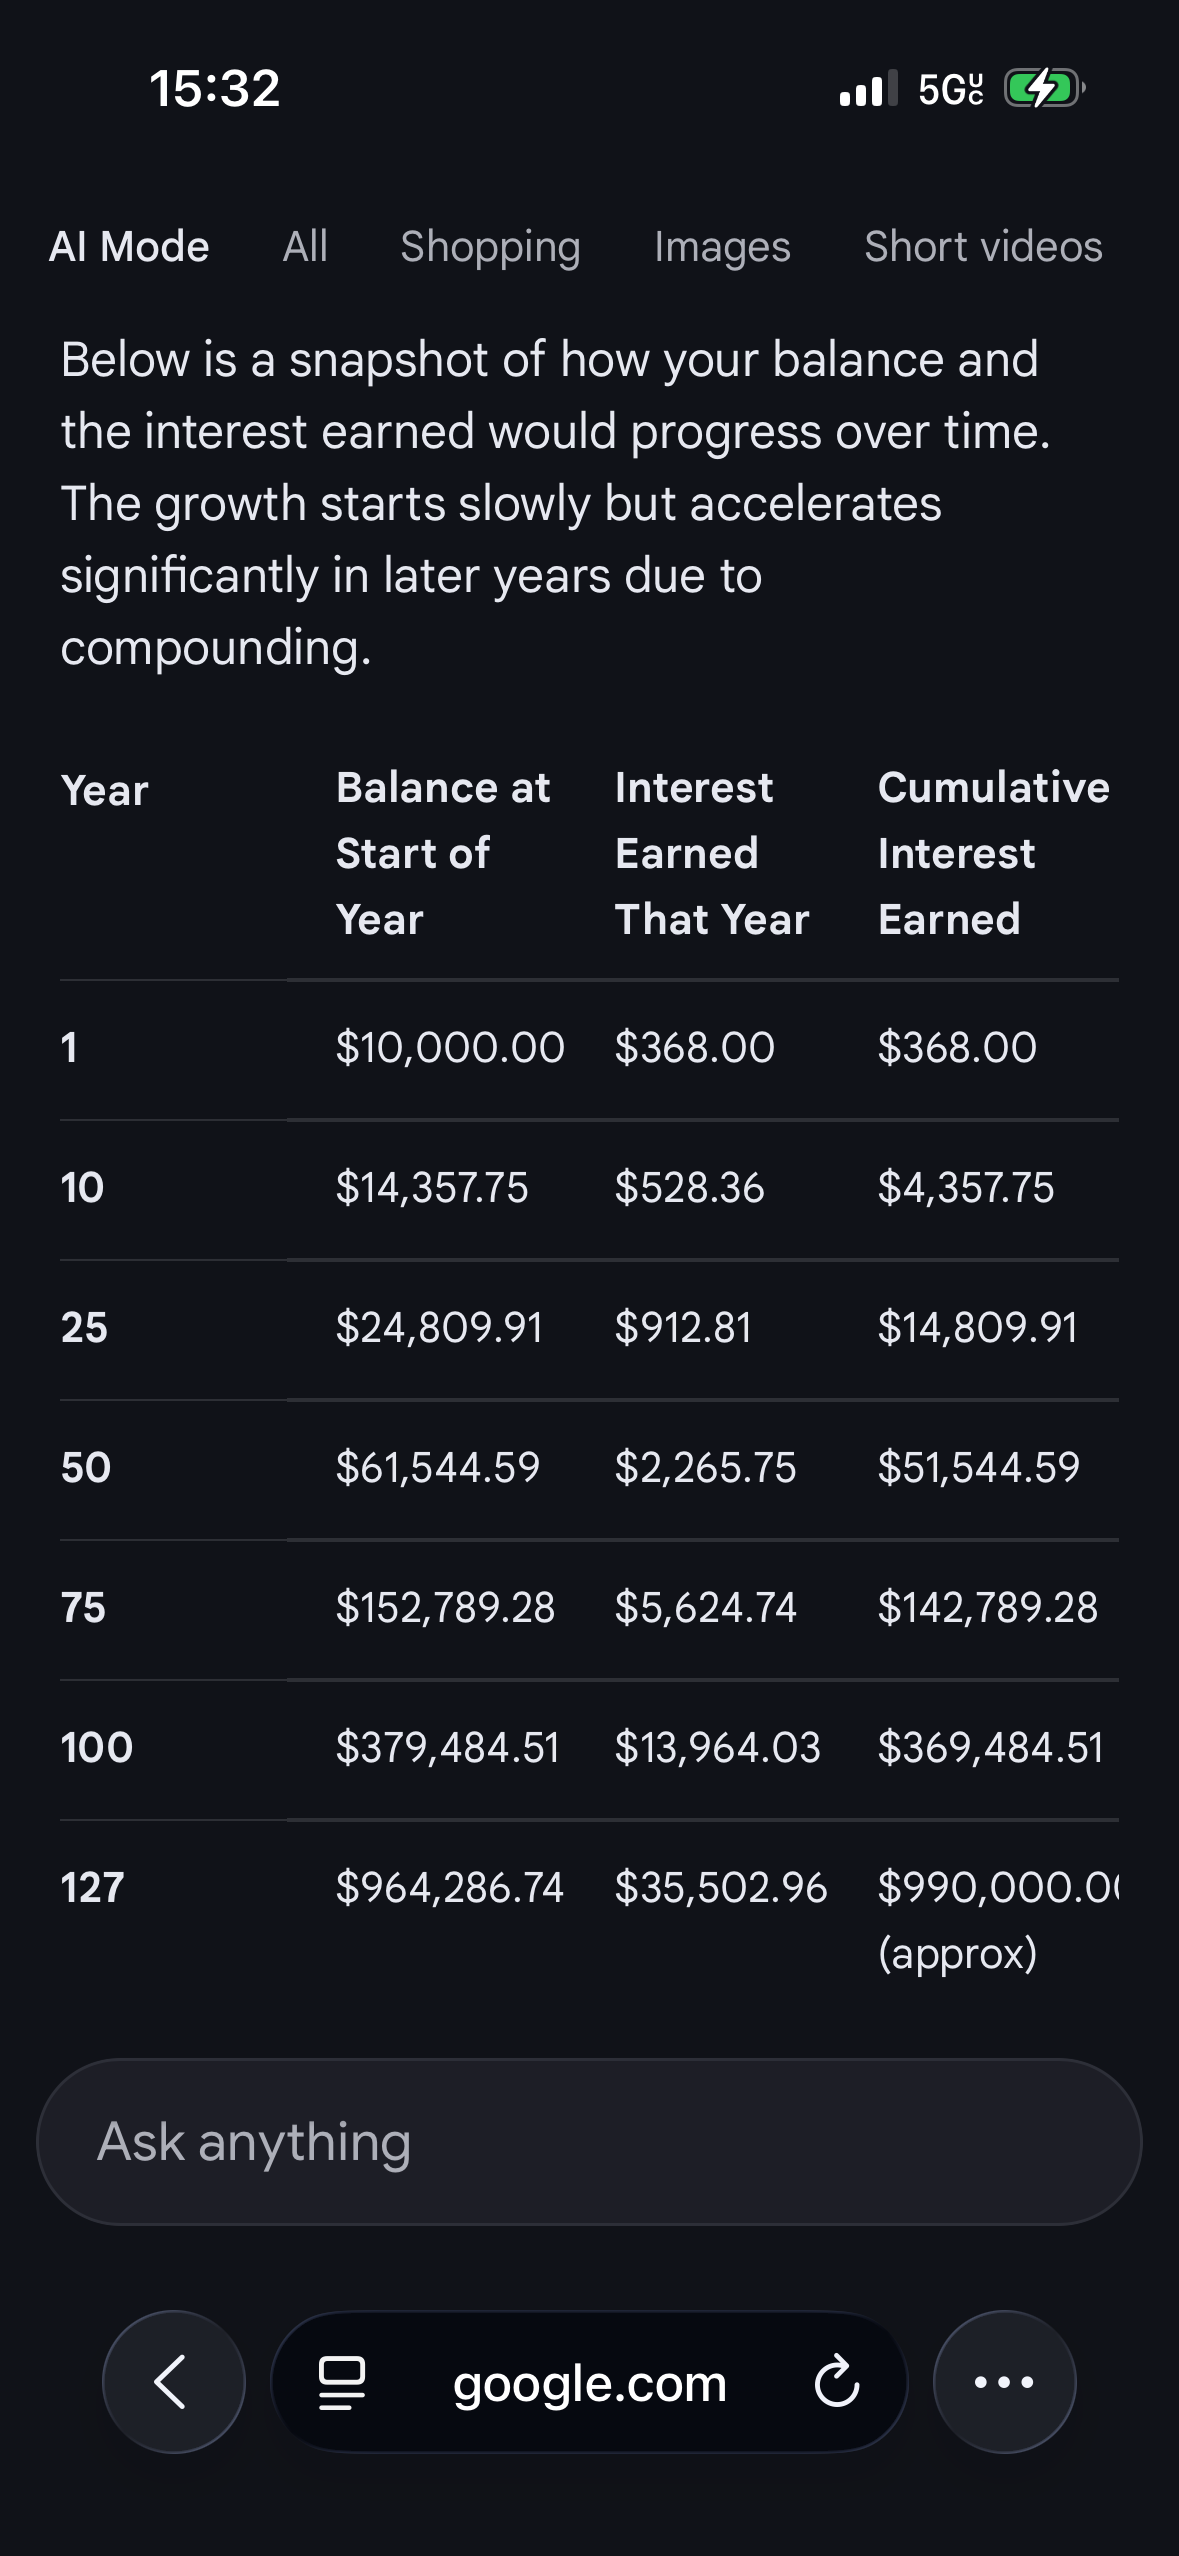Tap the 5G network indicator

950,90
